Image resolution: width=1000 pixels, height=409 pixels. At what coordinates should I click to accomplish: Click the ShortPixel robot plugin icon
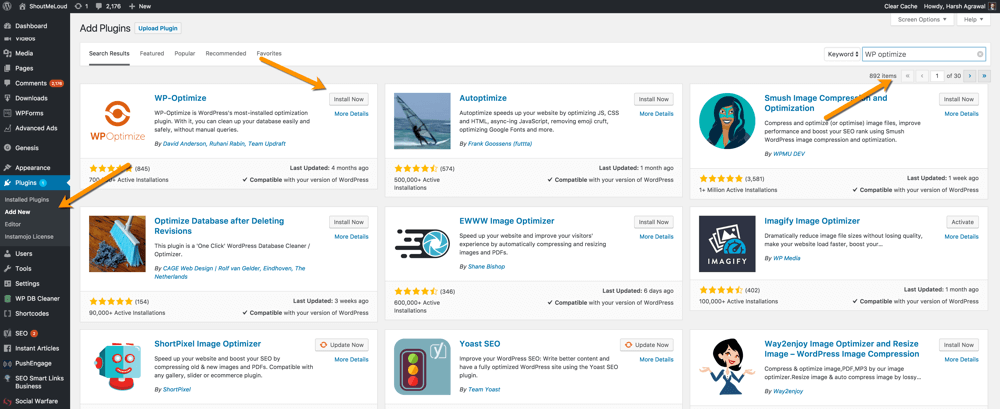[117, 366]
